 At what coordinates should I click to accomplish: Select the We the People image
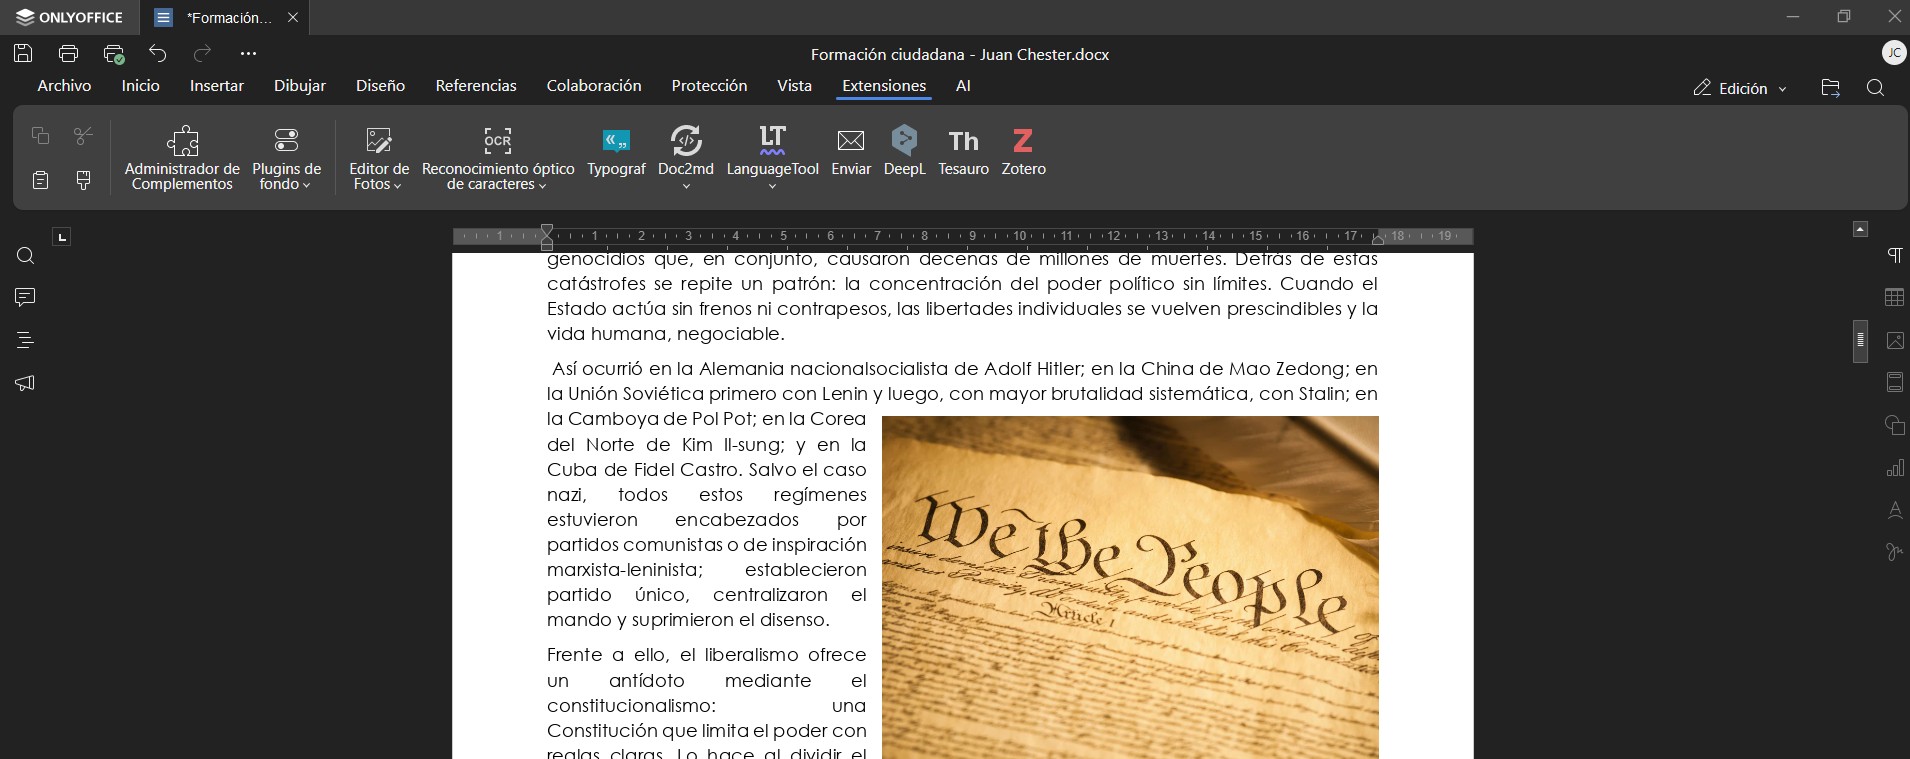tap(1129, 587)
